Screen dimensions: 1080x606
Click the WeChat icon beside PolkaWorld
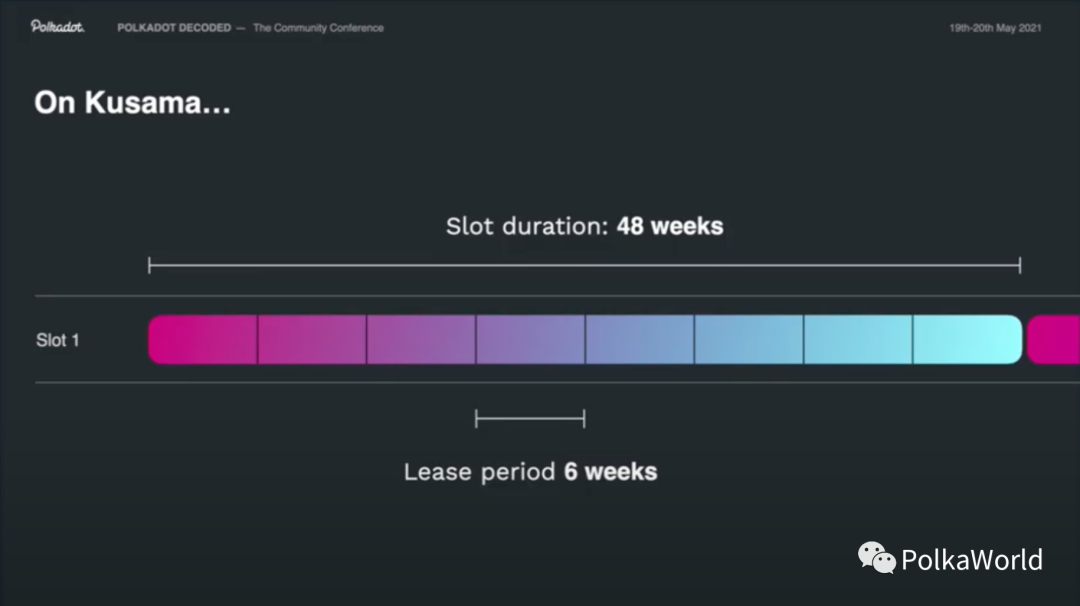click(x=876, y=558)
